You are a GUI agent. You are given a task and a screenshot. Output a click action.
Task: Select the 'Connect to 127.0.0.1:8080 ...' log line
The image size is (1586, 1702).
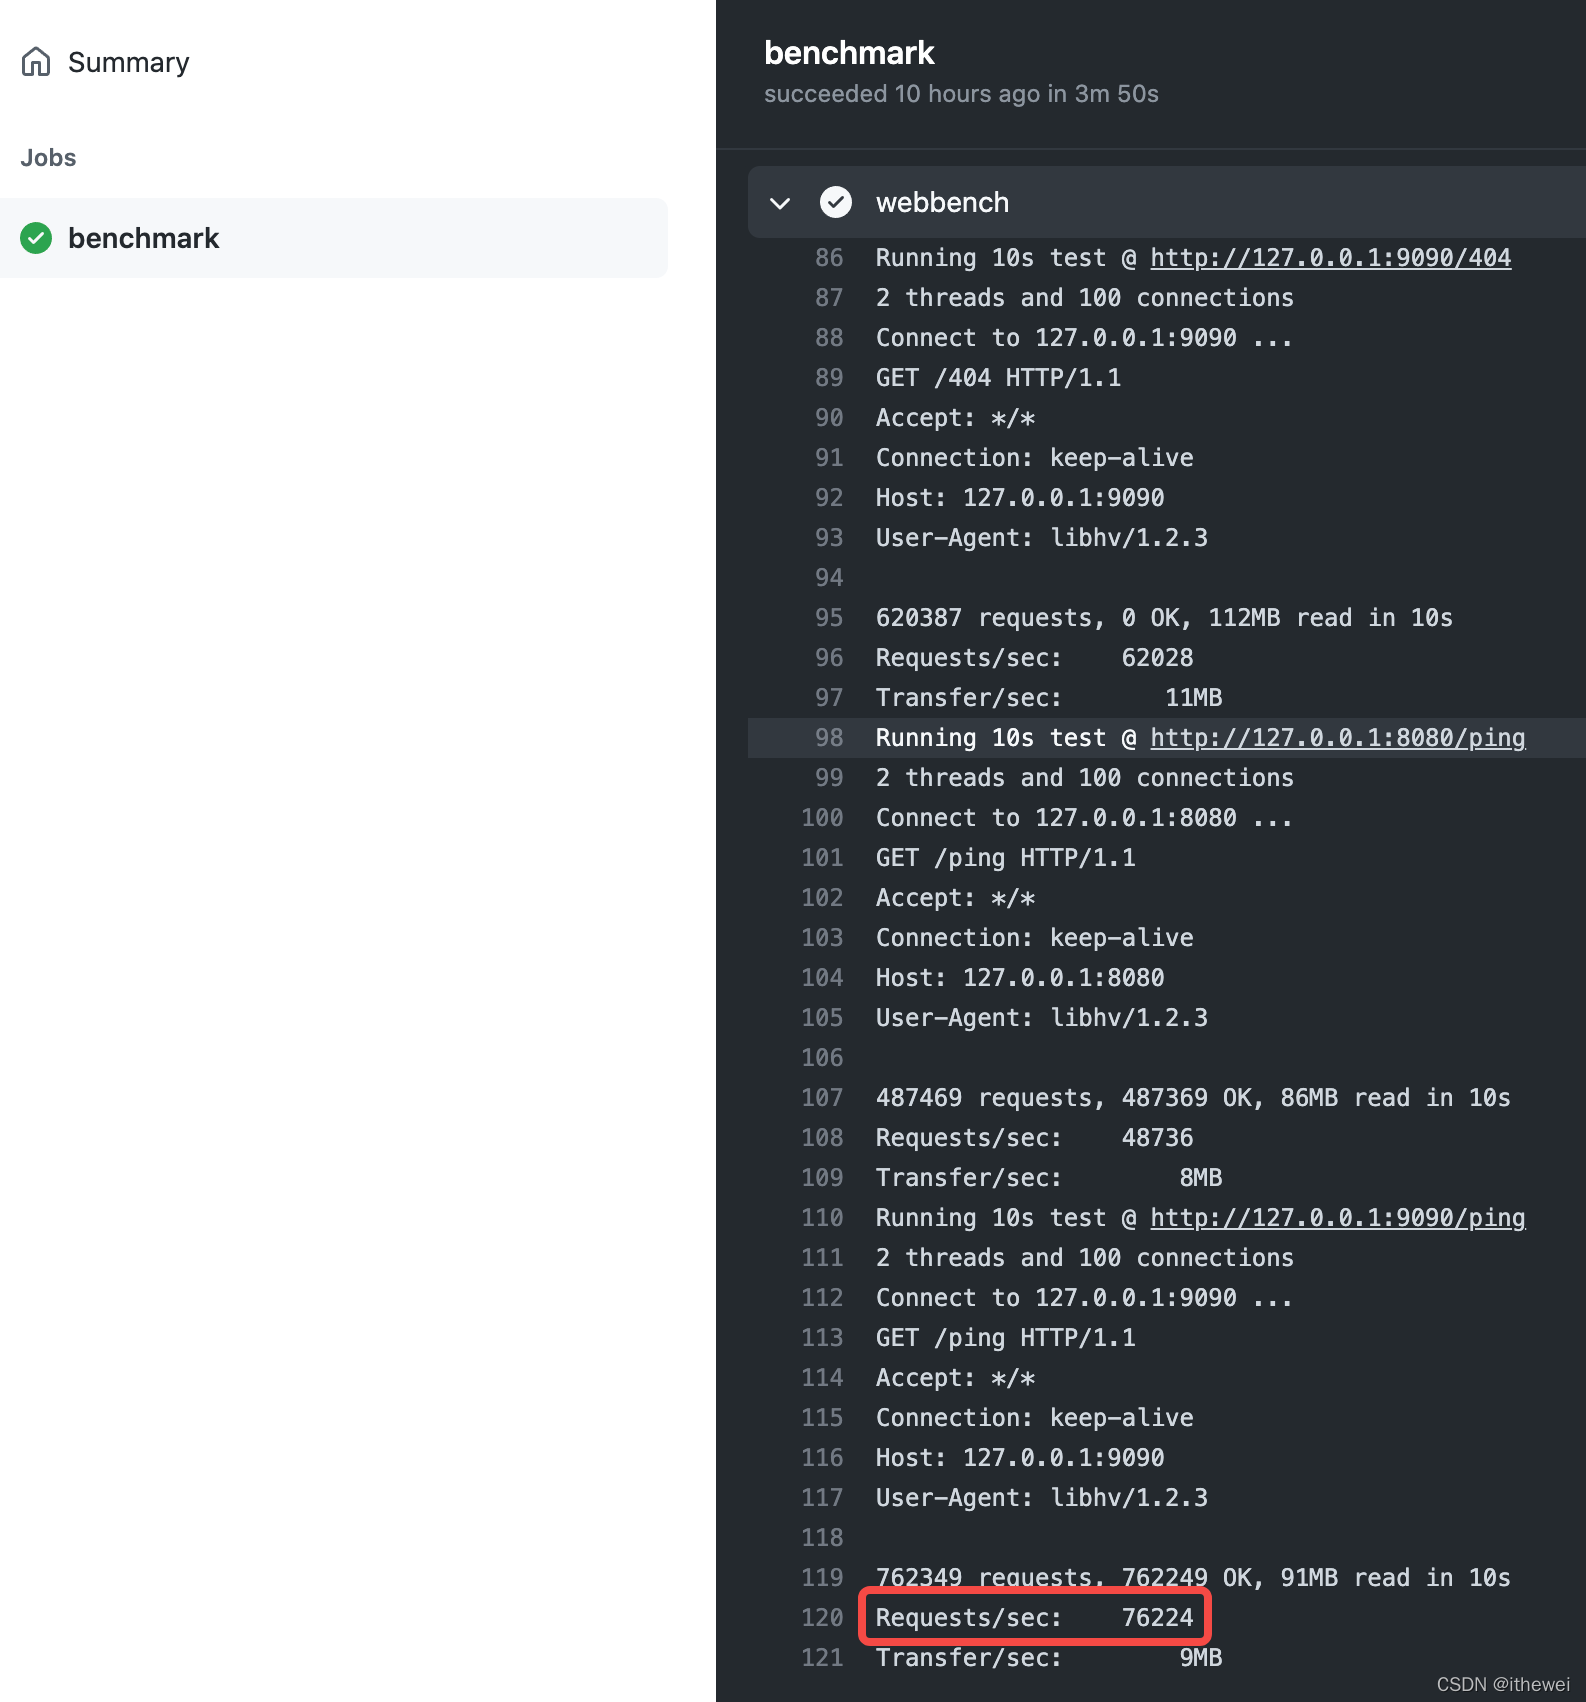1084,818
